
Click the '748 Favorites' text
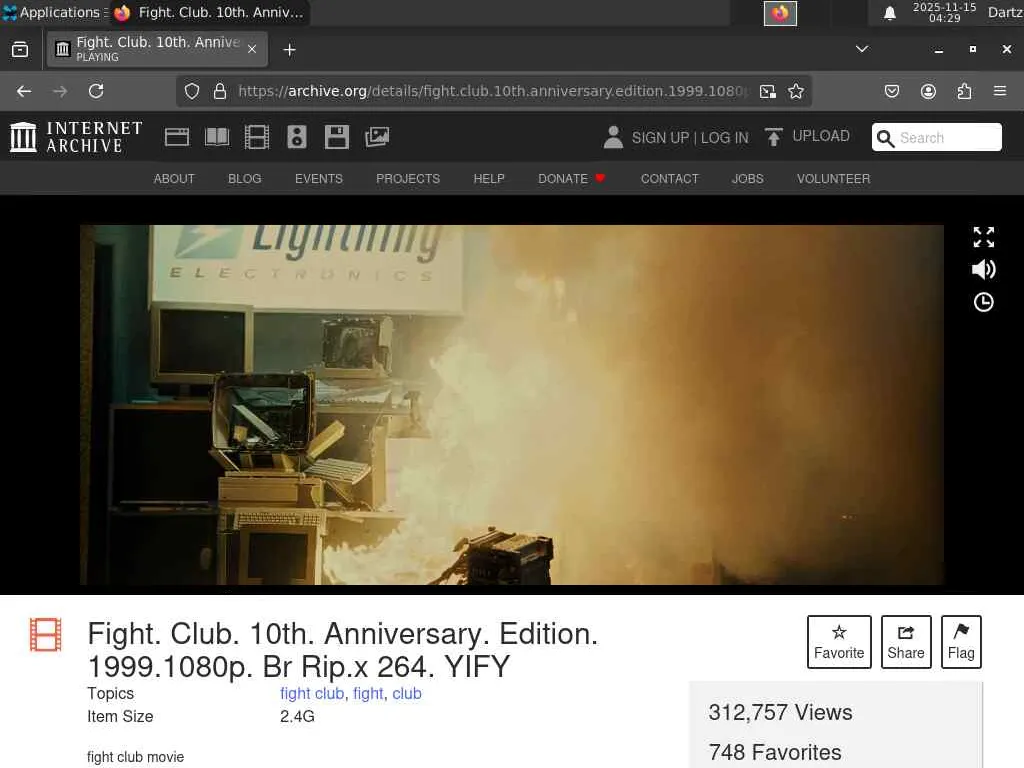tap(775, 752)
